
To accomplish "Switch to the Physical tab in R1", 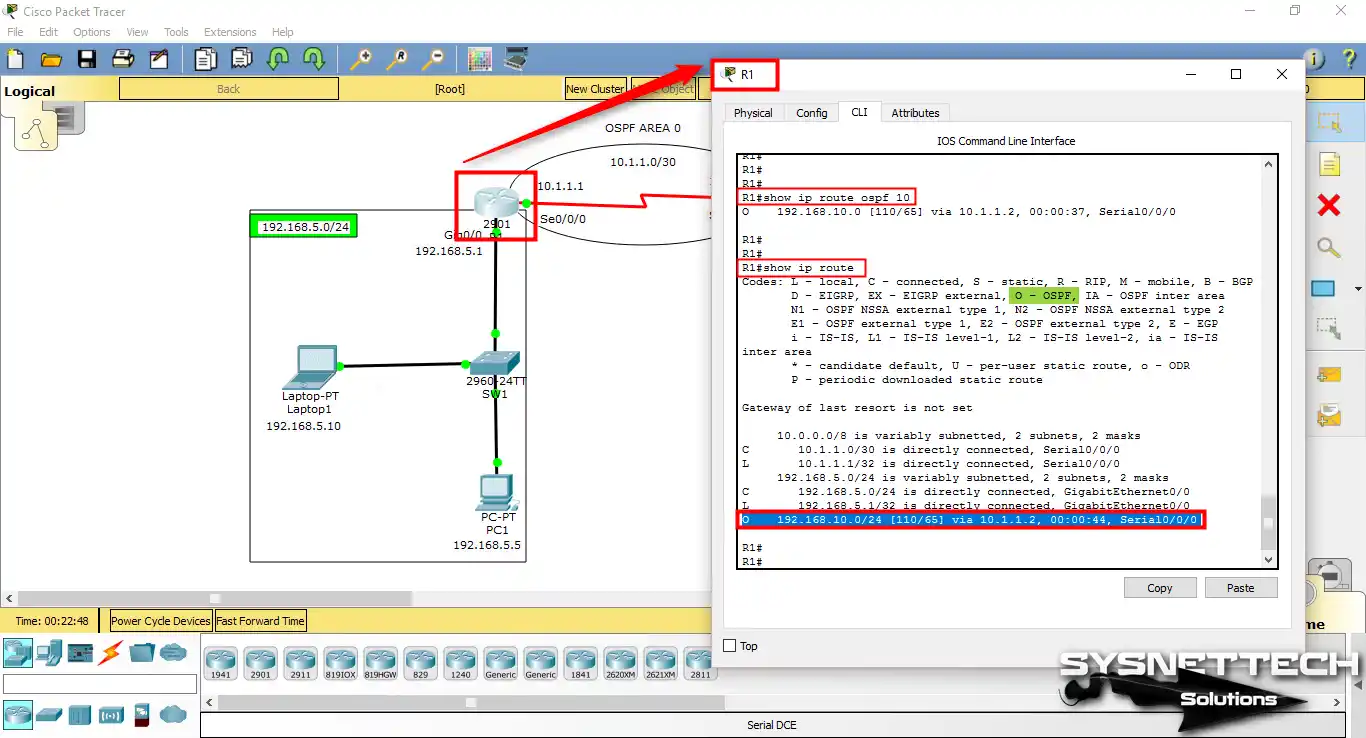I will click(753, 113).
